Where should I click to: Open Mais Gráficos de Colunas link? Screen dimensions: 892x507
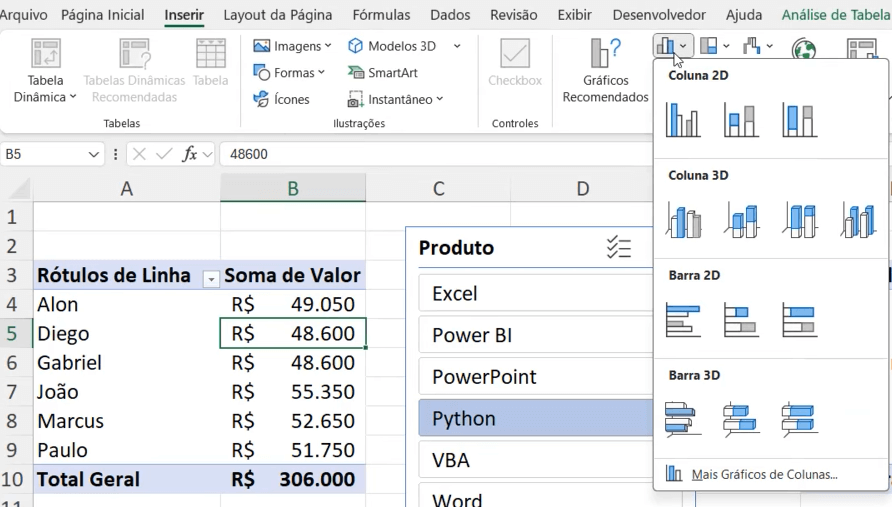[x=764, y=474]
